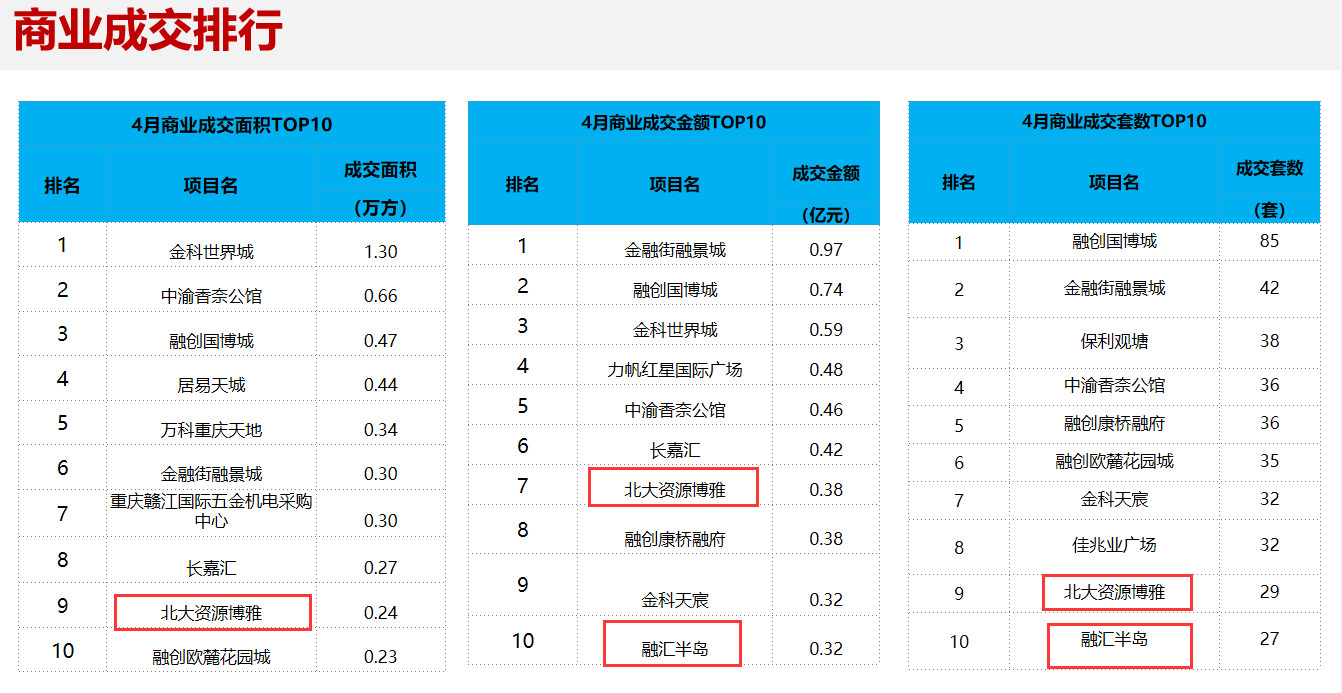Select 北大资源博雅 in the amount table

(x=675, y=490)
